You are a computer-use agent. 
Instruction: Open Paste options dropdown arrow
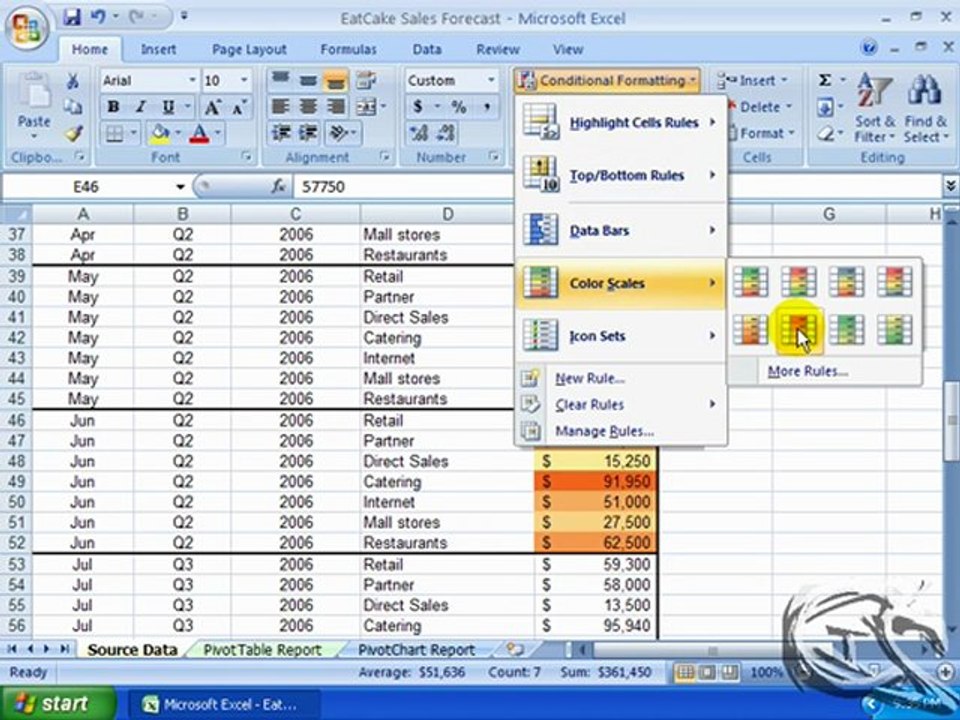click(34, 135)
